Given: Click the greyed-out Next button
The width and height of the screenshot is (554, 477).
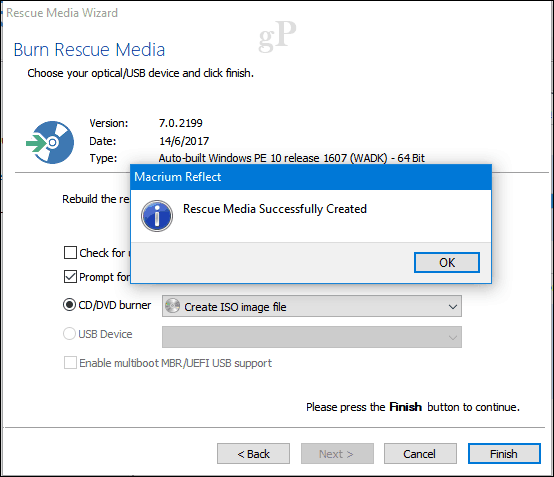Looking at the screenshot, I should pos(337,454).
